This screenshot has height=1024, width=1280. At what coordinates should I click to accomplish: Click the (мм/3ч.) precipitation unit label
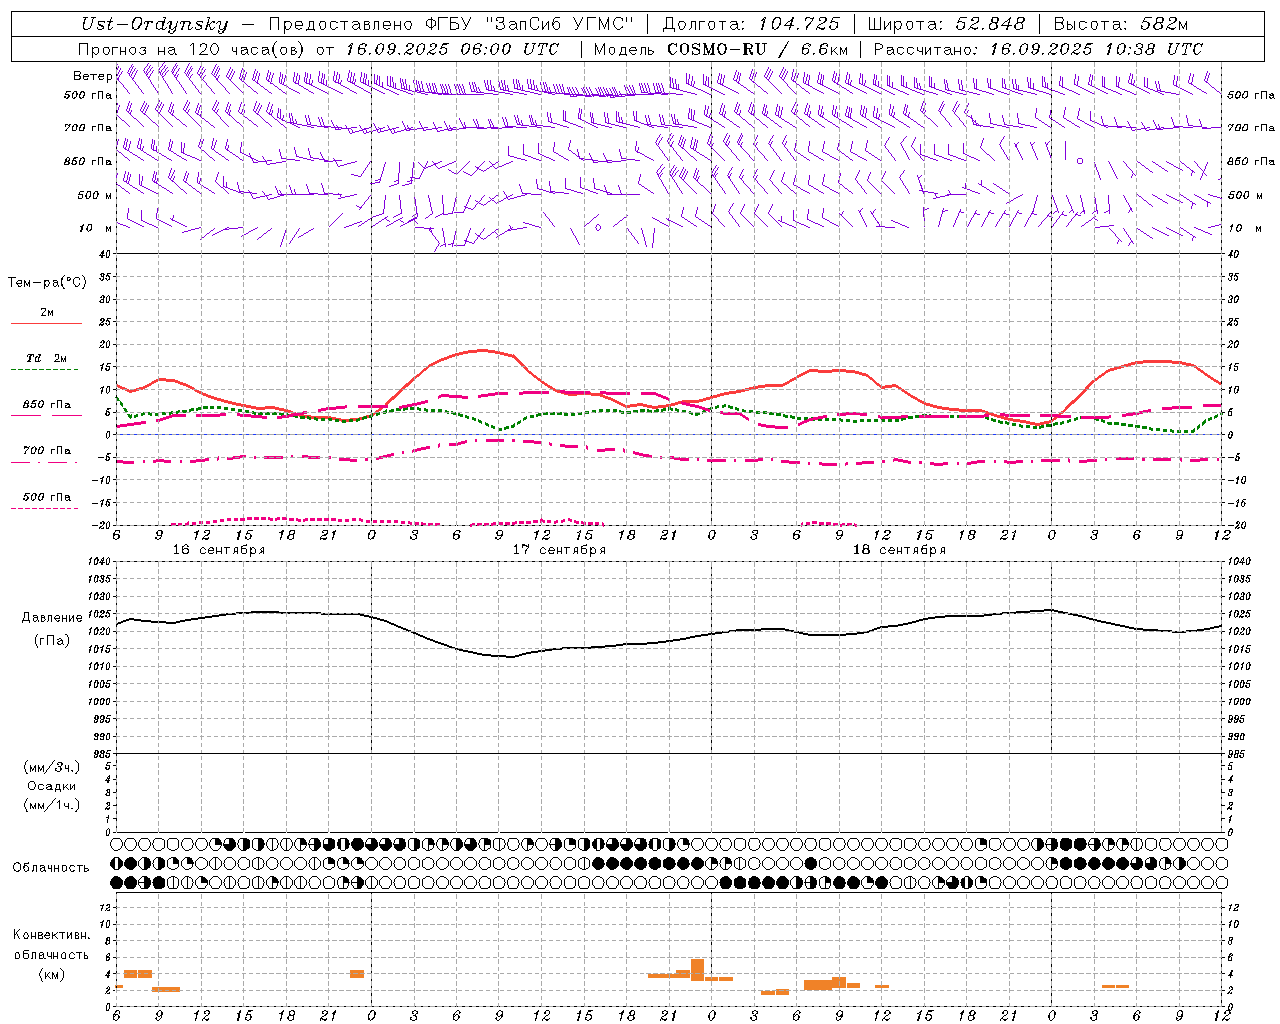point(52,768)
